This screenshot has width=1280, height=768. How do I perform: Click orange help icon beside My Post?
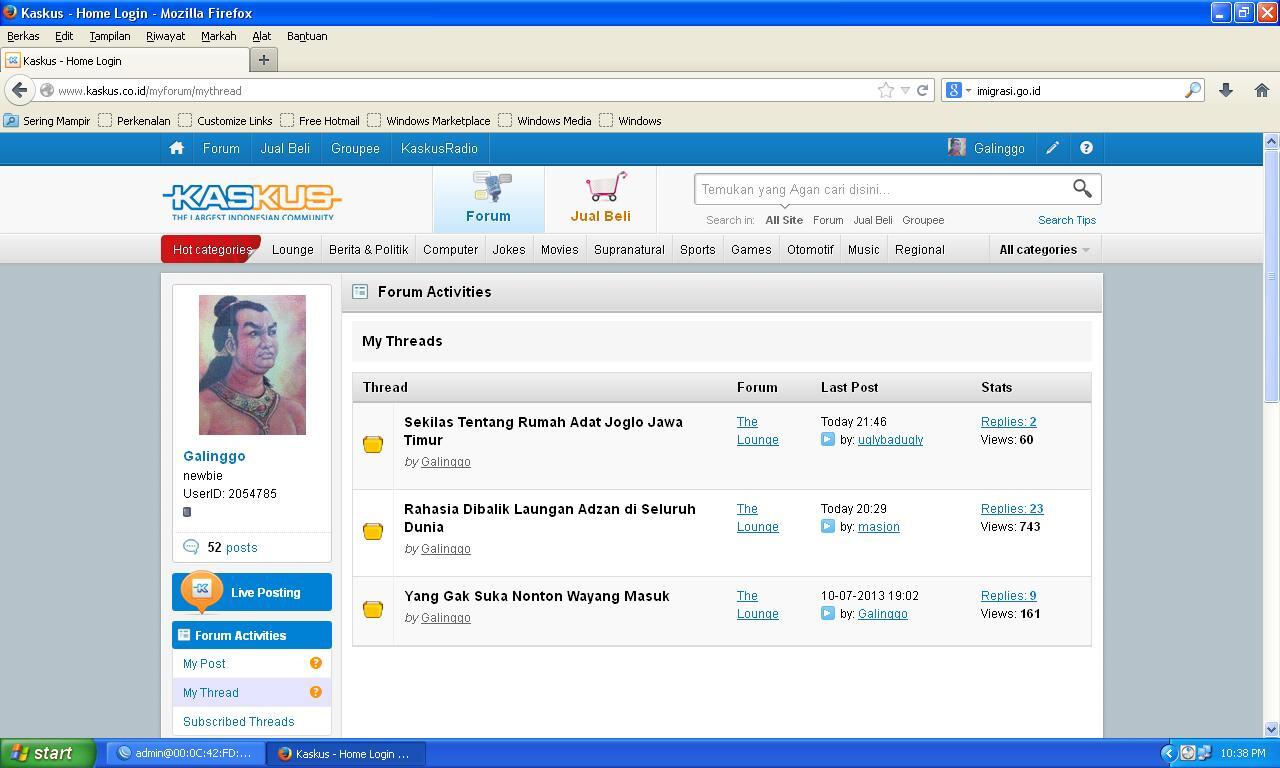[x=316, y=663]
